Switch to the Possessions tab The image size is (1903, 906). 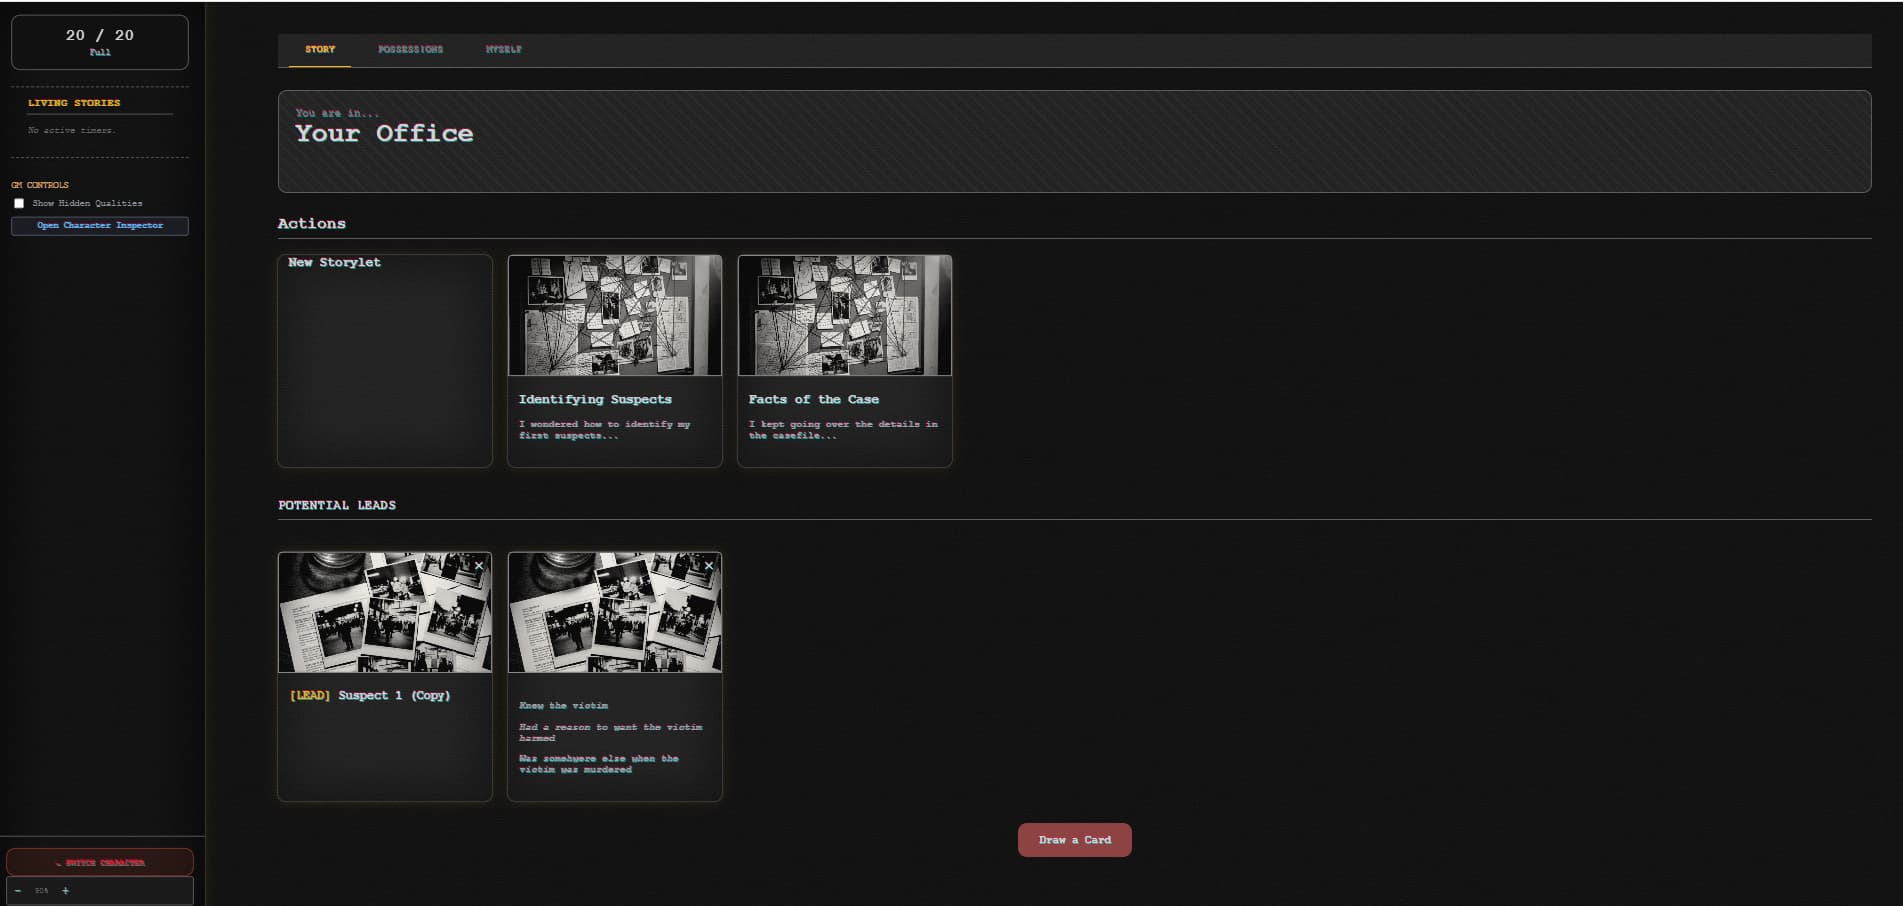[410, 49]
